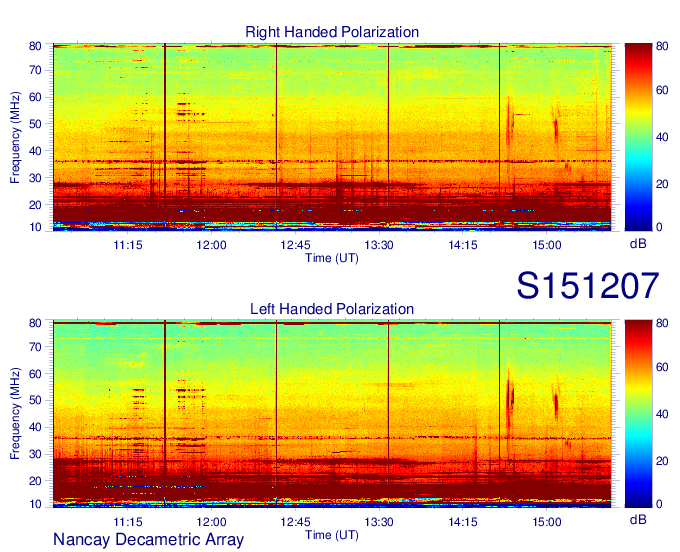Screen dimensions: 680x552
Task: Click the 14:15 tick label on bottom plot
Action: pos(463,522)
